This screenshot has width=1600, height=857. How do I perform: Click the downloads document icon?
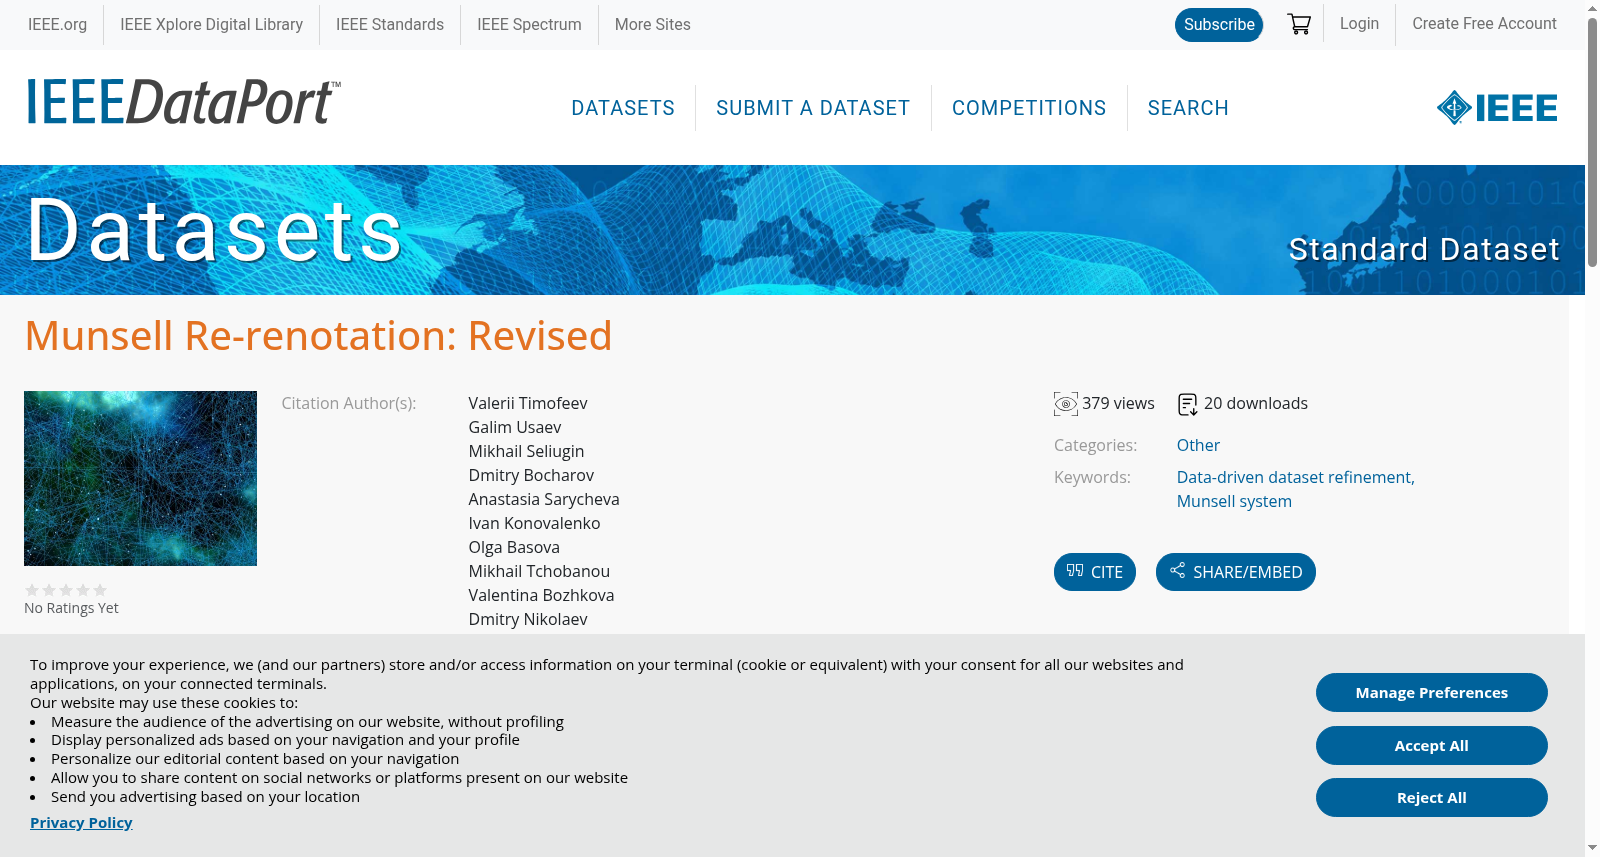[1188, 404]
